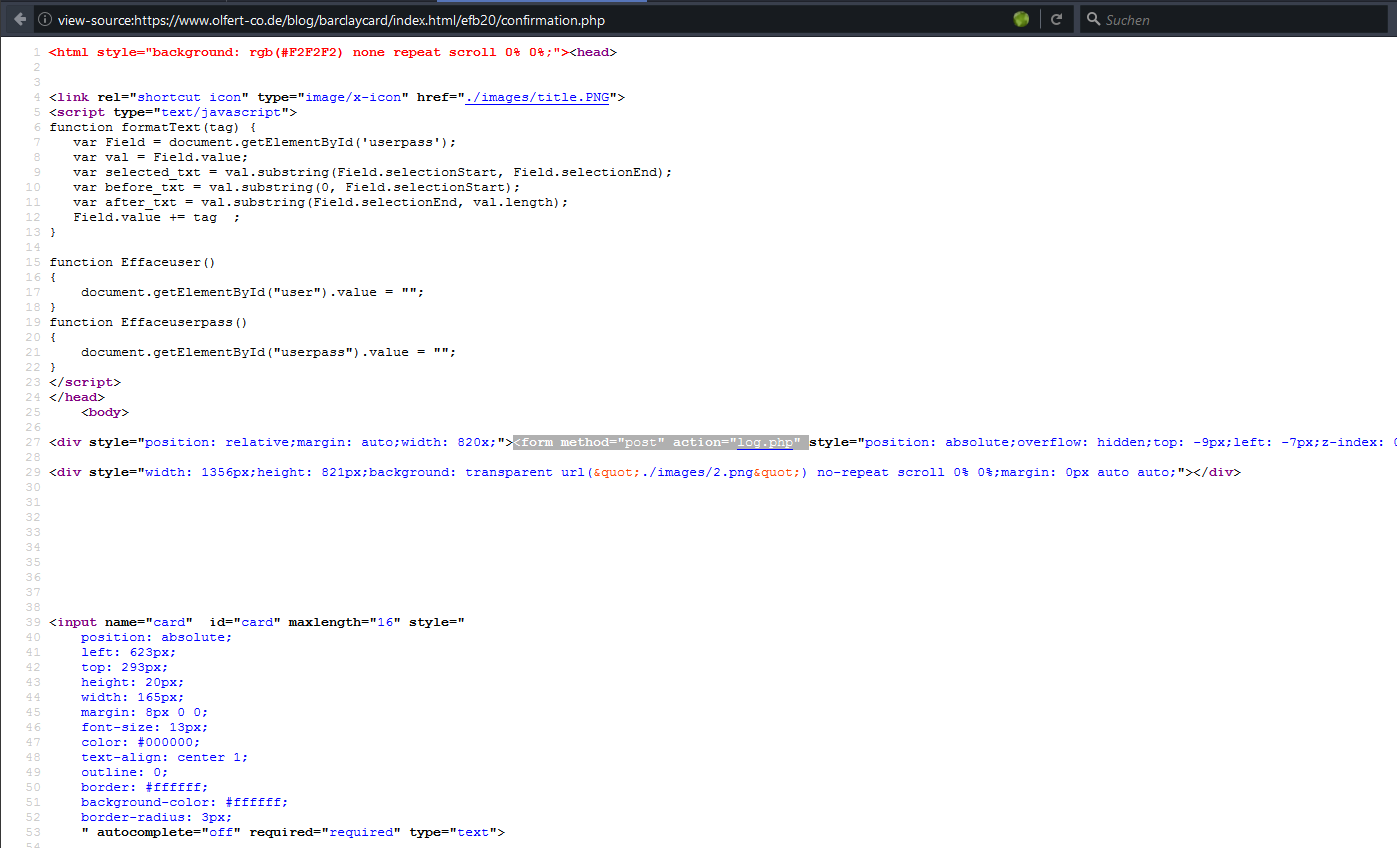Click the script type="text/javascript" line
The height and width of the screenshot is (848, 1397).
173,112
